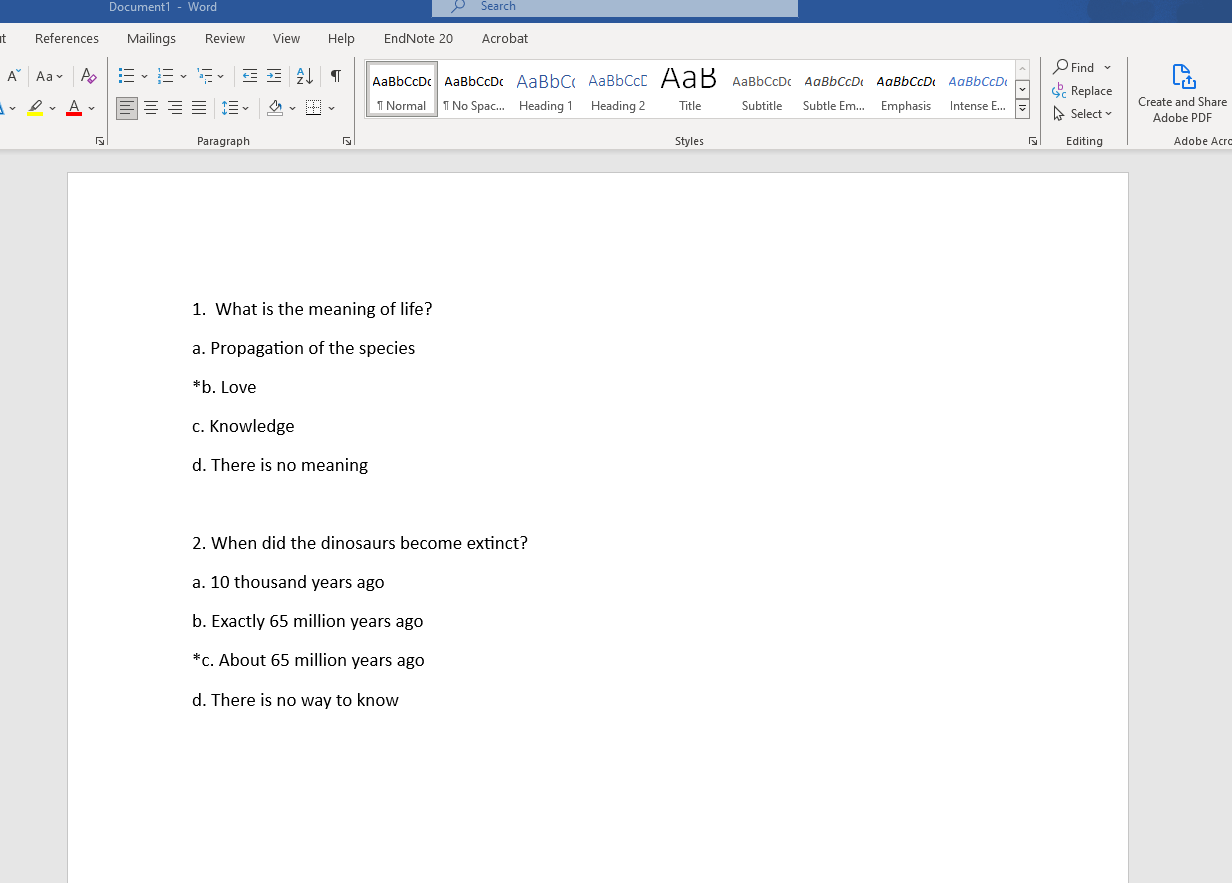The height and width of the screenshot is (883, 1232).
Task: Open the Styles pane dialog launcher
Action: [1033, 141]
